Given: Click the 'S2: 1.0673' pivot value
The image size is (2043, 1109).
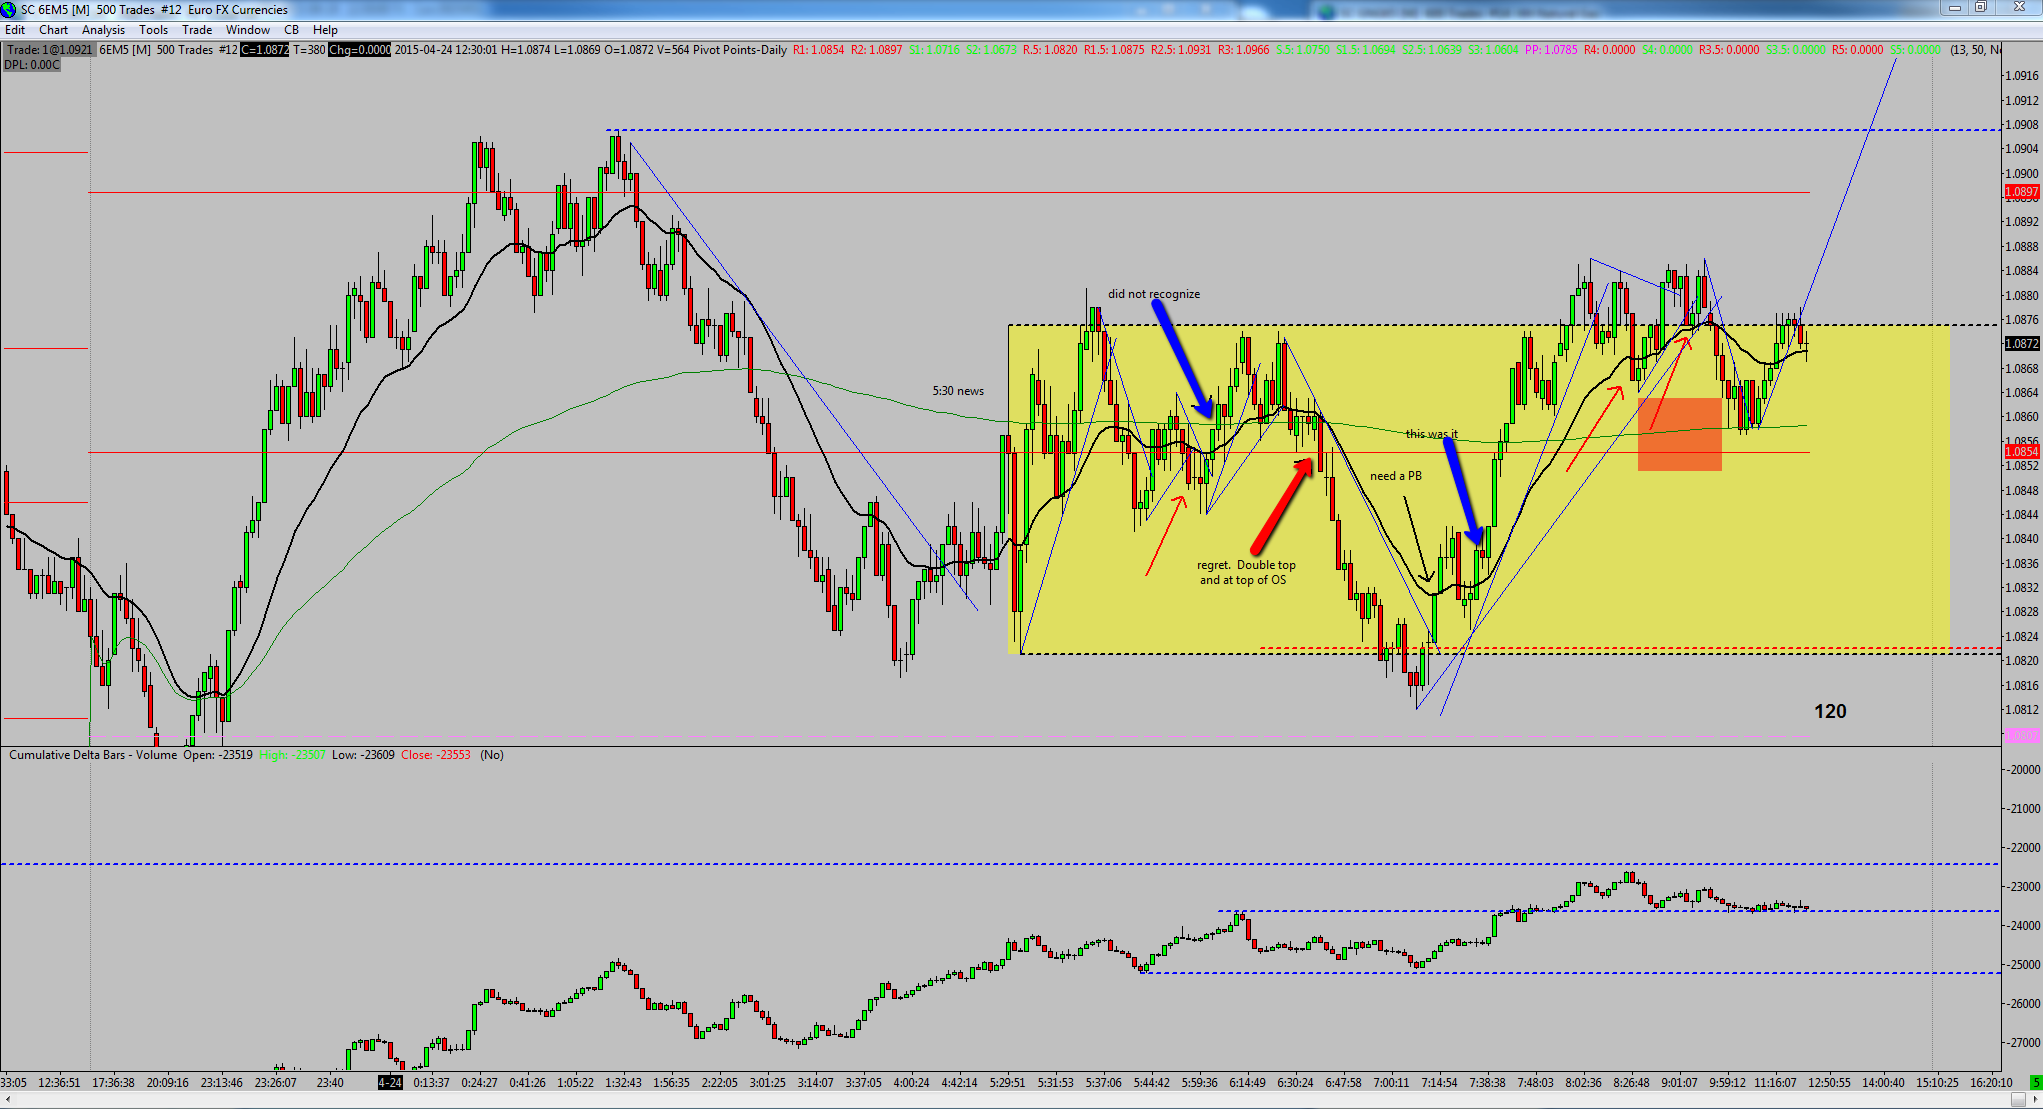Looking at the screenshot, I should 991,50.
